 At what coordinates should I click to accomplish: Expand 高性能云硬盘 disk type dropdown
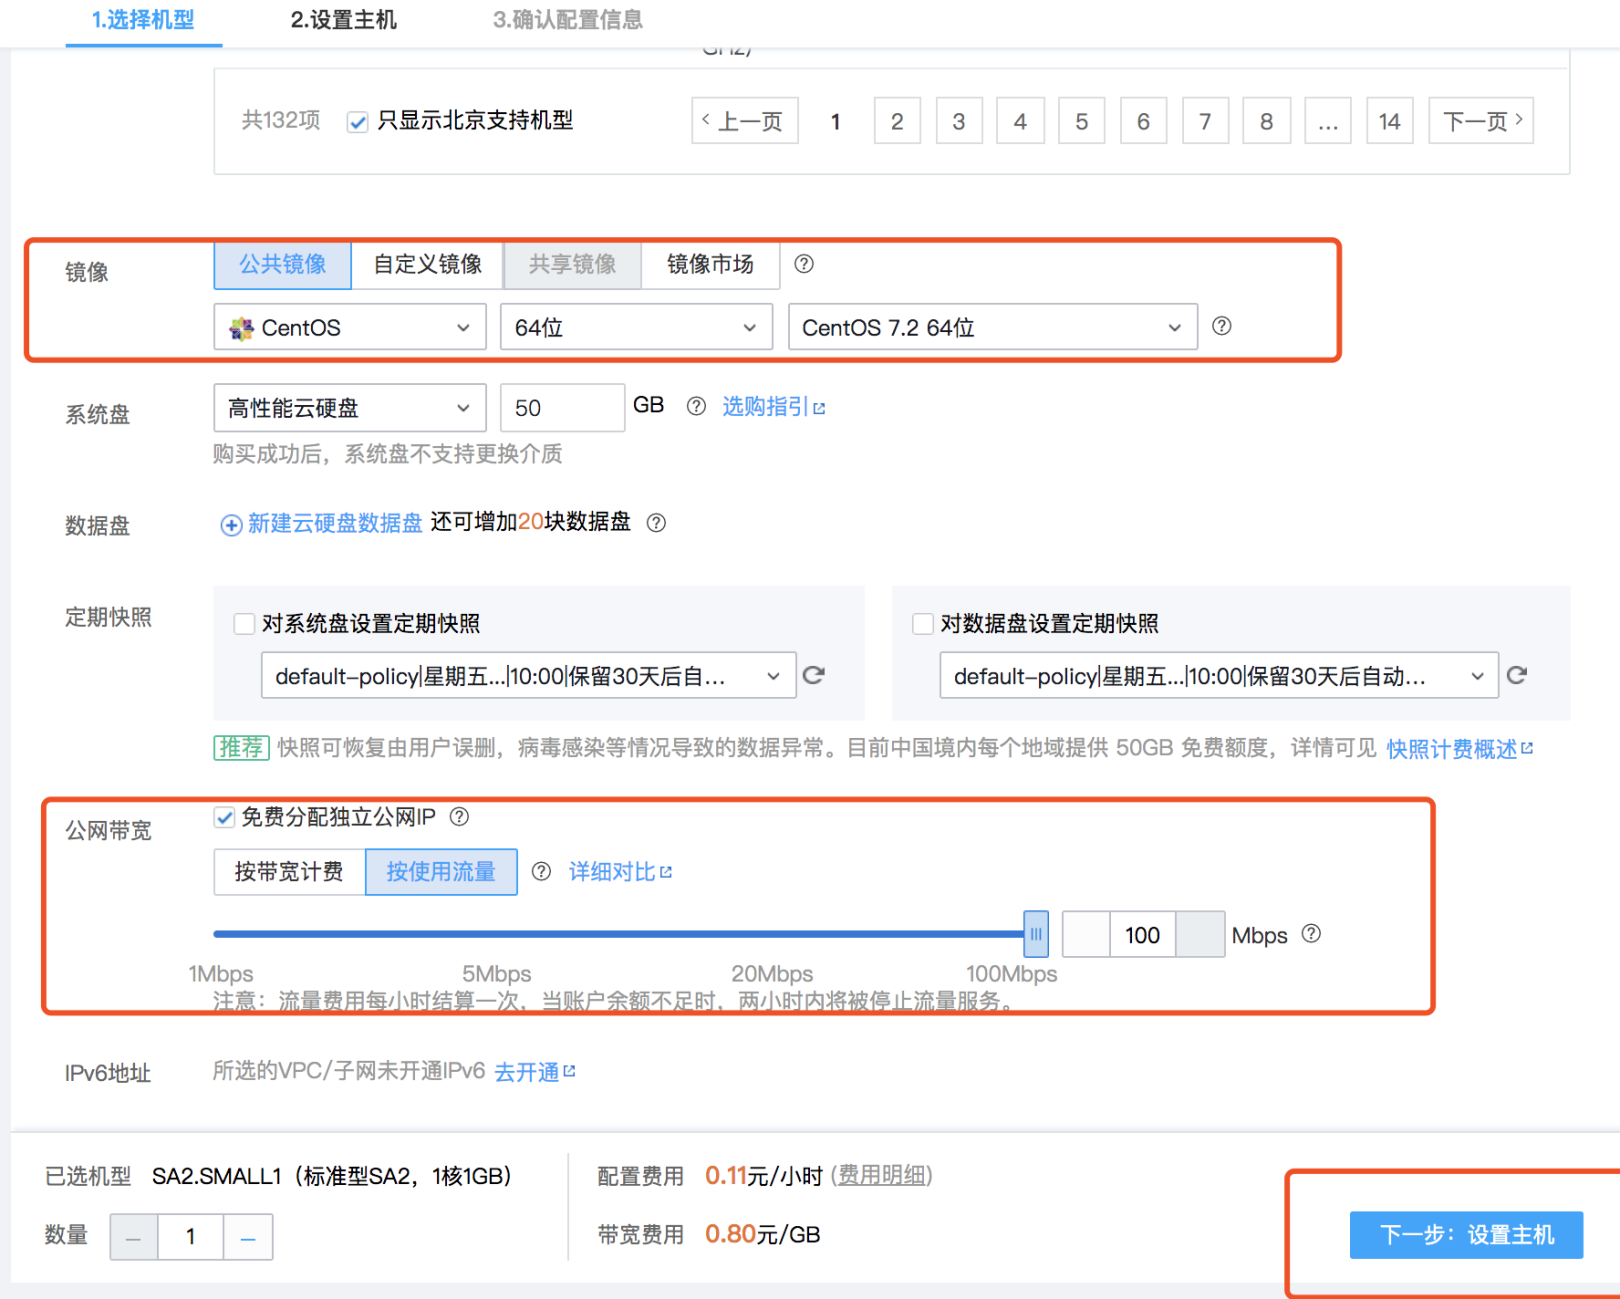pyautogui.click(x=350, y=408)
